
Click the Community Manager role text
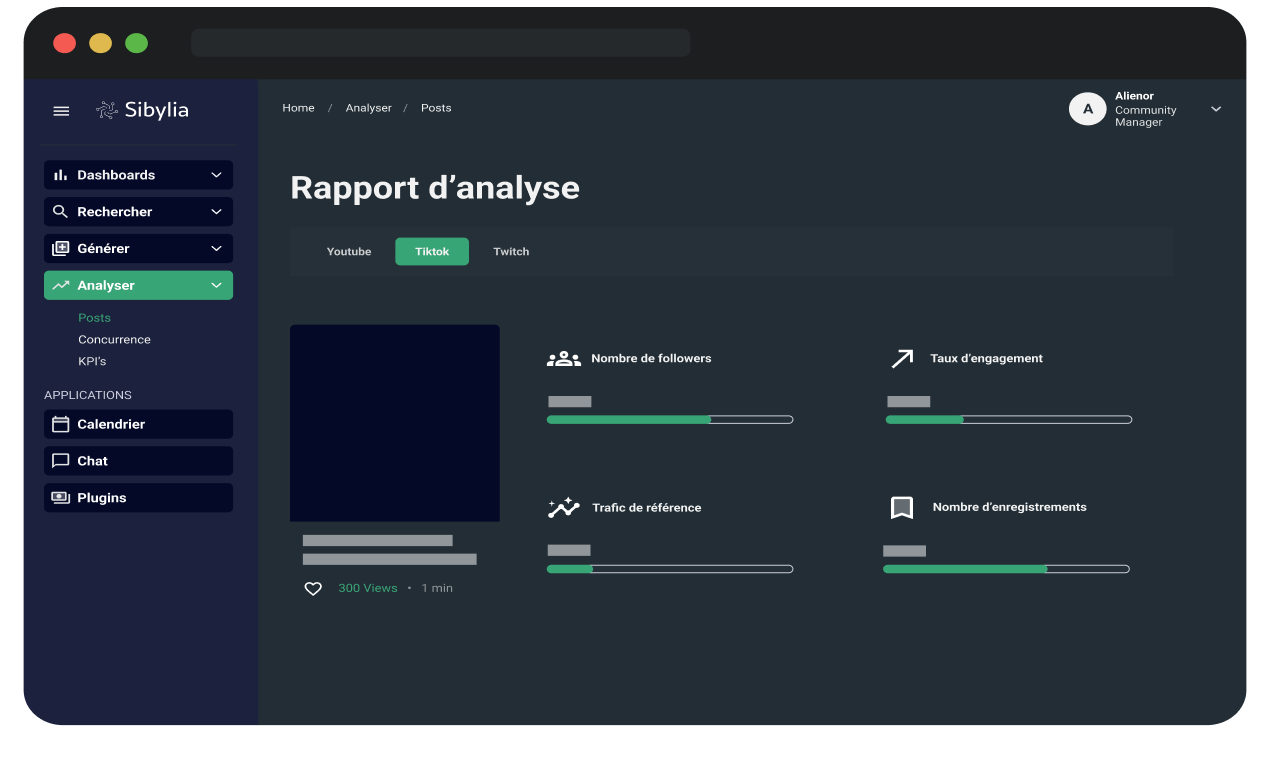1146,116
